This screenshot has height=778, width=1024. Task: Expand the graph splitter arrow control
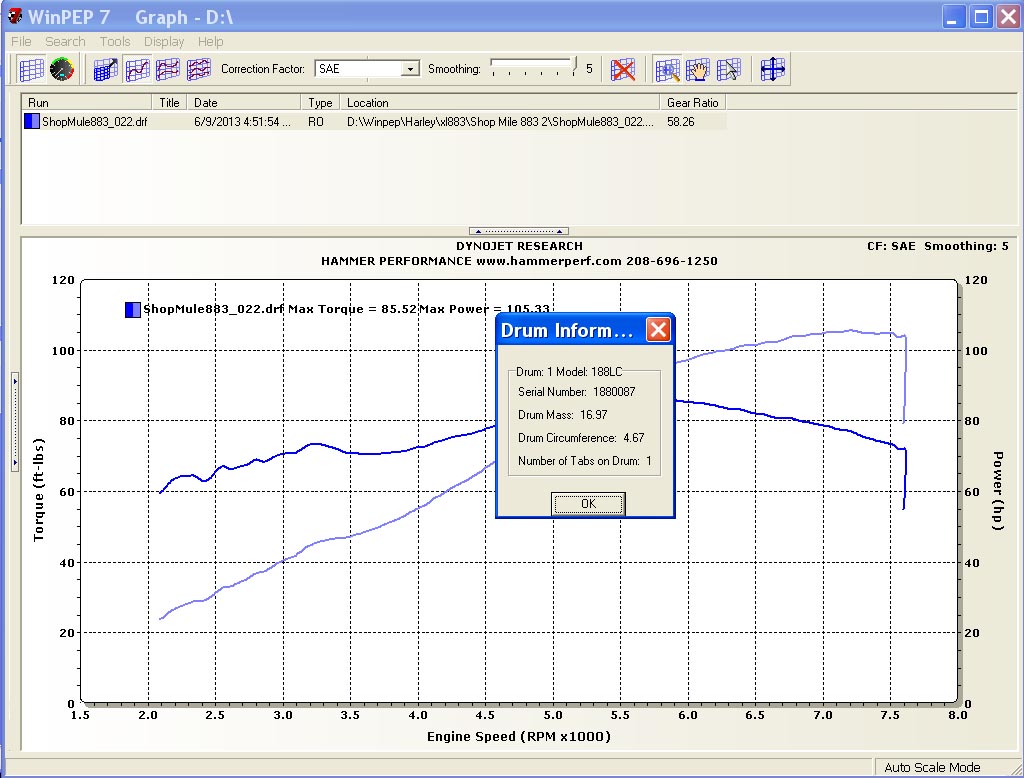click(x=517, y=230)
